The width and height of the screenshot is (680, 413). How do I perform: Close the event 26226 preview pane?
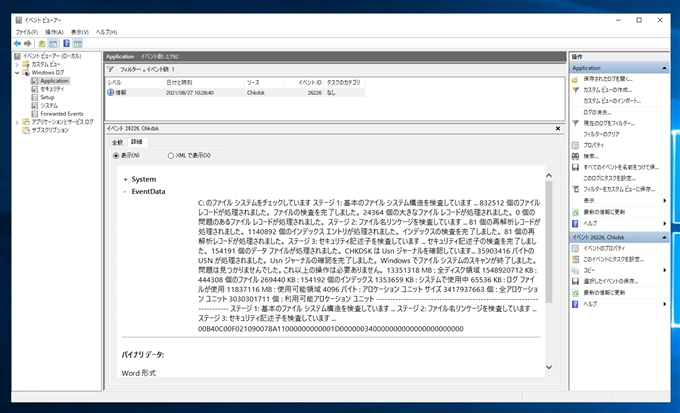(558, 128)
